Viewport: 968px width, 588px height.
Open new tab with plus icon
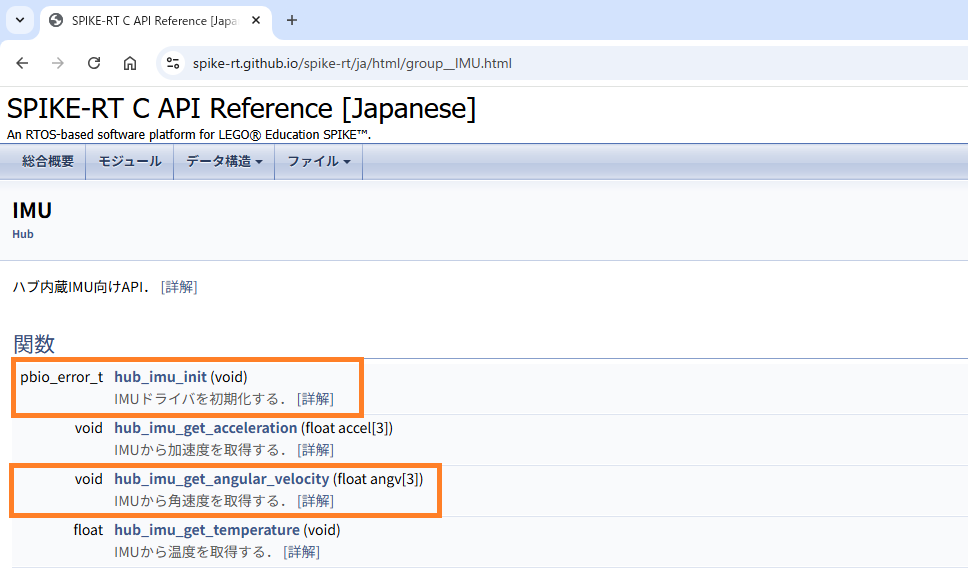click(292, 20)
